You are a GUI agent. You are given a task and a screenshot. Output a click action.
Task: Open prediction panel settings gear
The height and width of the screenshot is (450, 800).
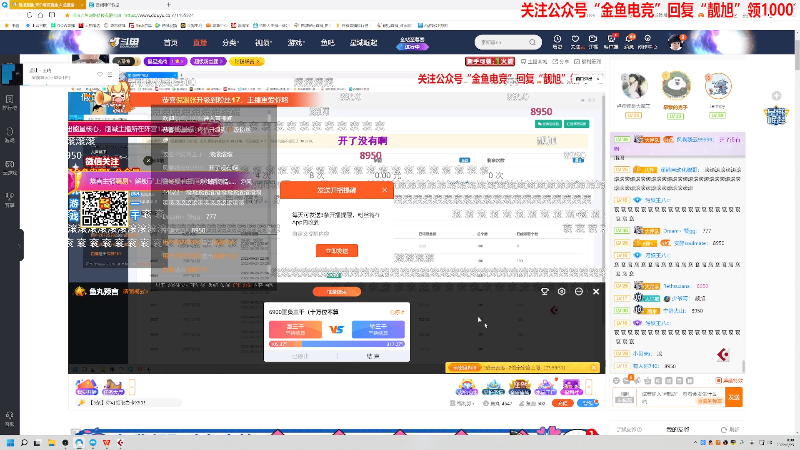pyautogui.click(x=561, y=291)
